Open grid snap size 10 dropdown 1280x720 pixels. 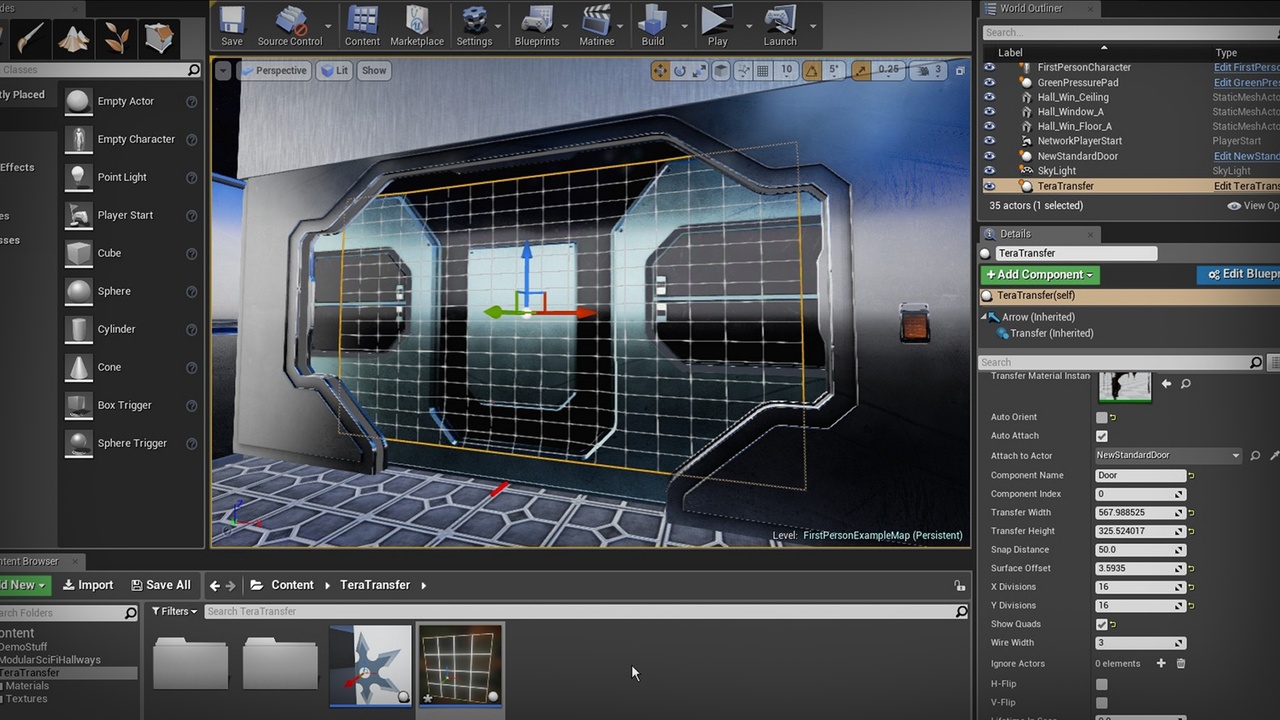pyautogui.click(x=787, y=70)
